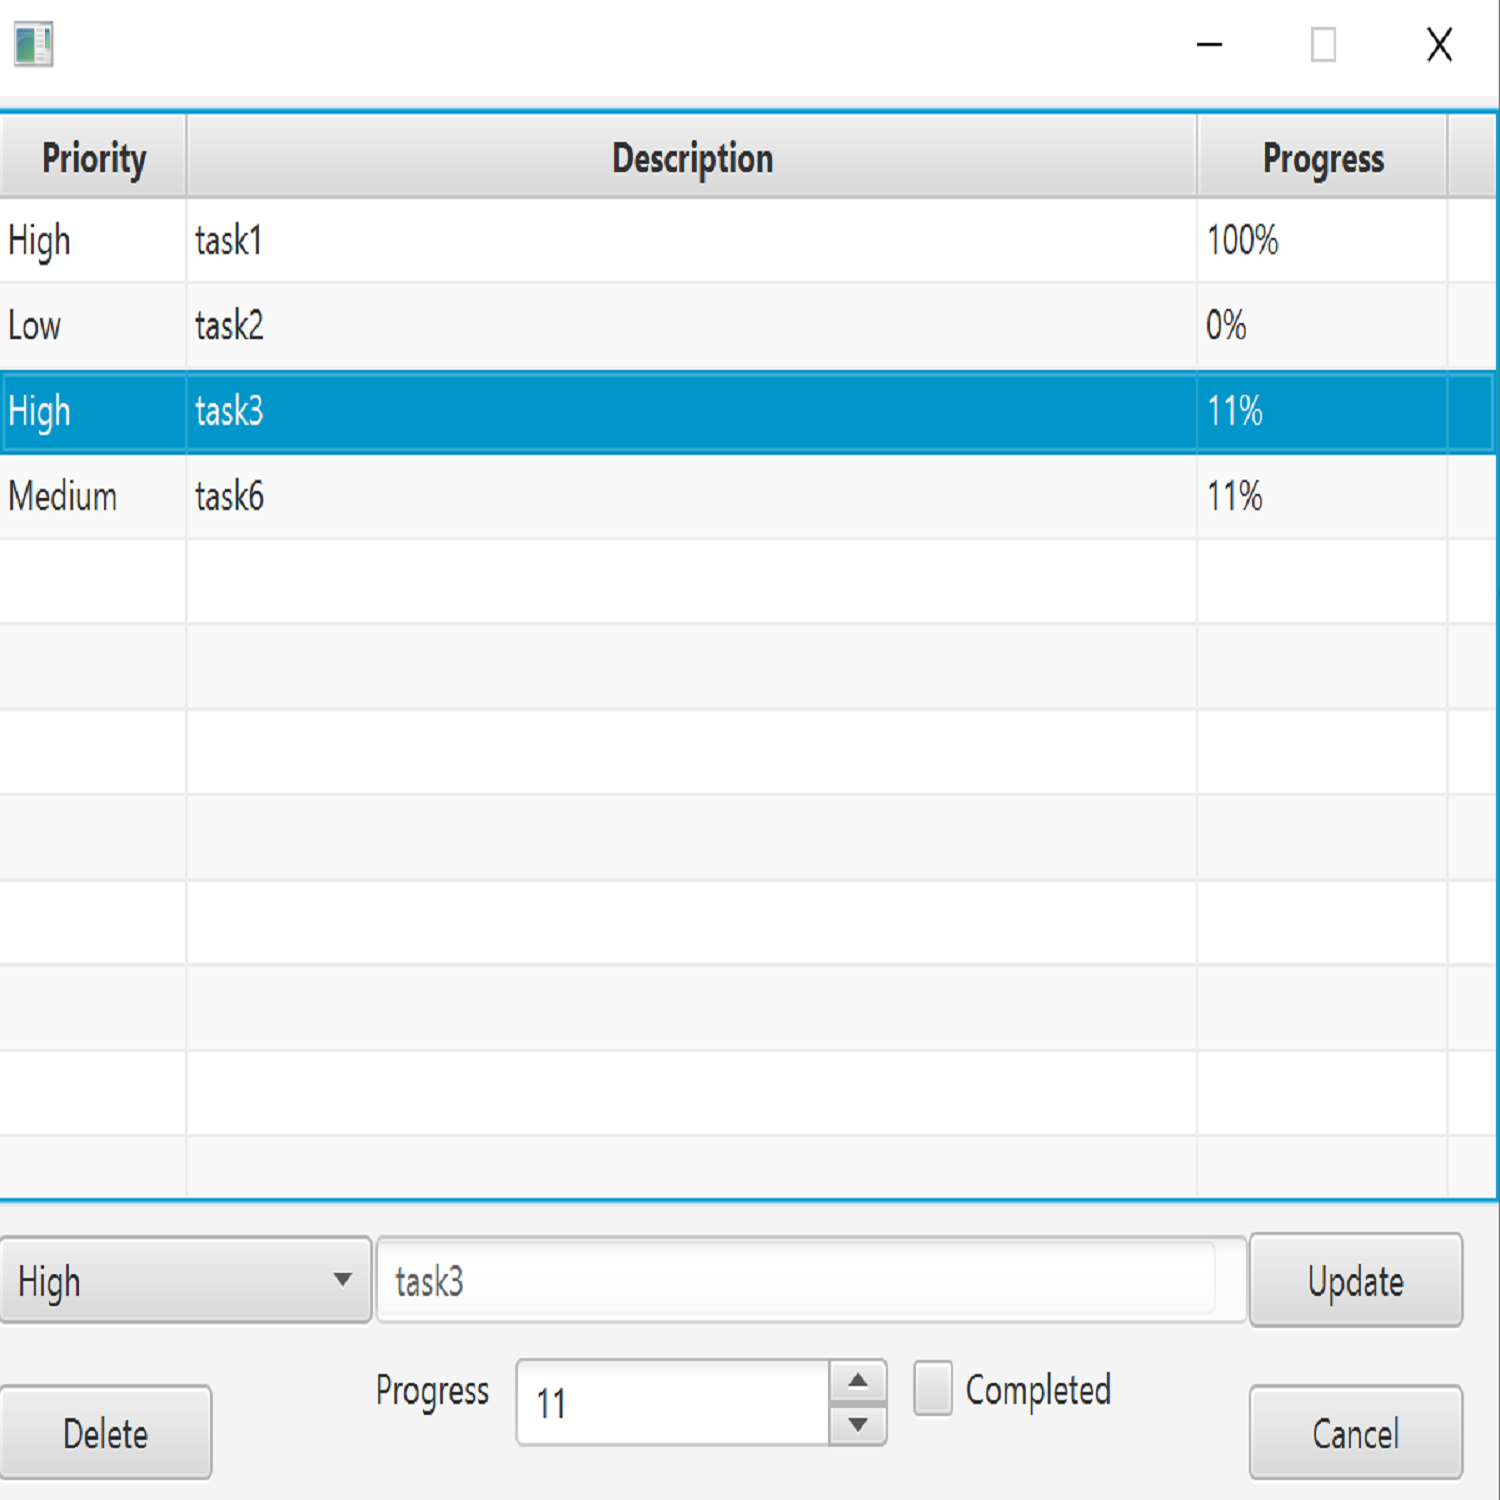The image size is (1500, 1500).
Task: Sort table by Progress column header
Action: pyautogui.click(x=1322, y=158)
